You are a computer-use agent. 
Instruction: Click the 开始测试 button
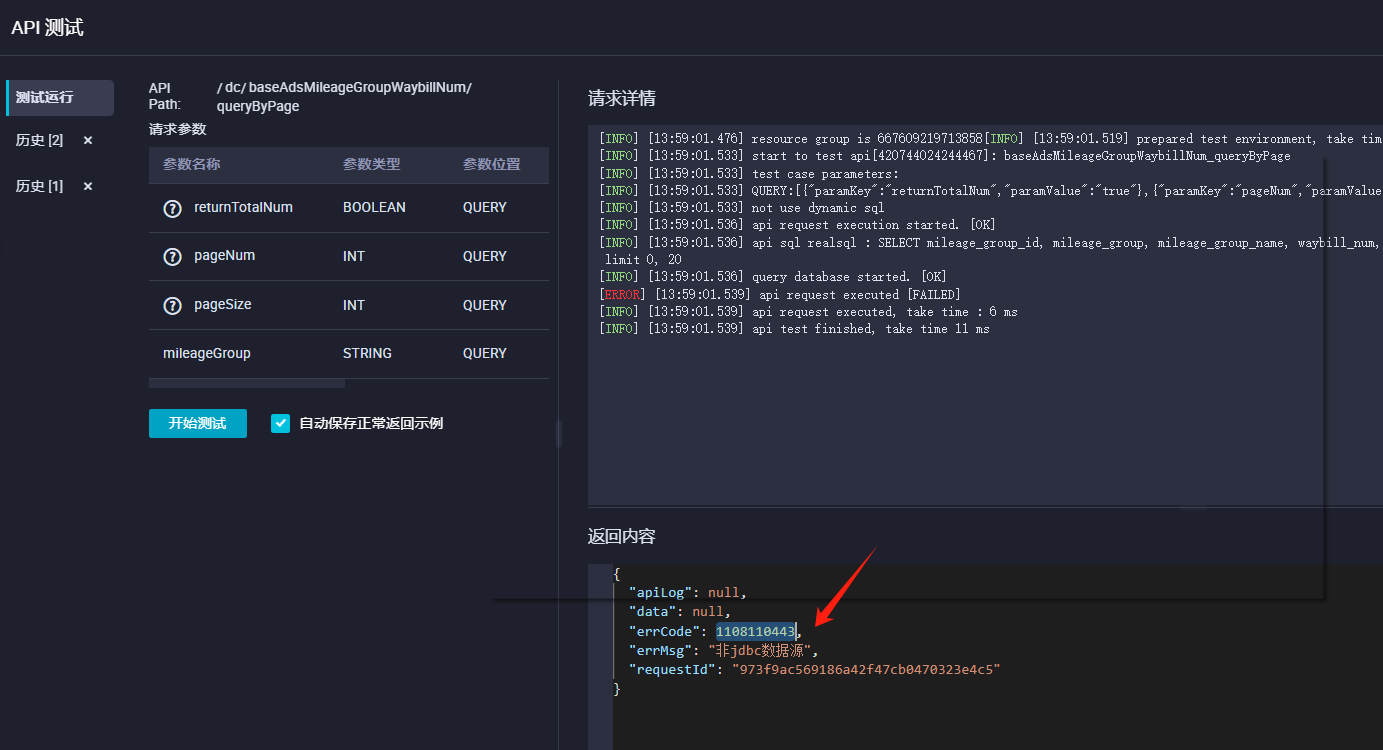[198, 423]
